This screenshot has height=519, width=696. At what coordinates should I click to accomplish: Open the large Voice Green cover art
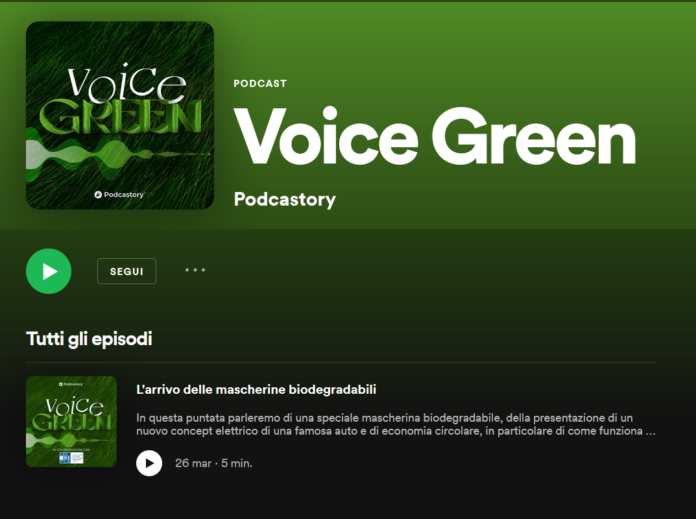120,115
